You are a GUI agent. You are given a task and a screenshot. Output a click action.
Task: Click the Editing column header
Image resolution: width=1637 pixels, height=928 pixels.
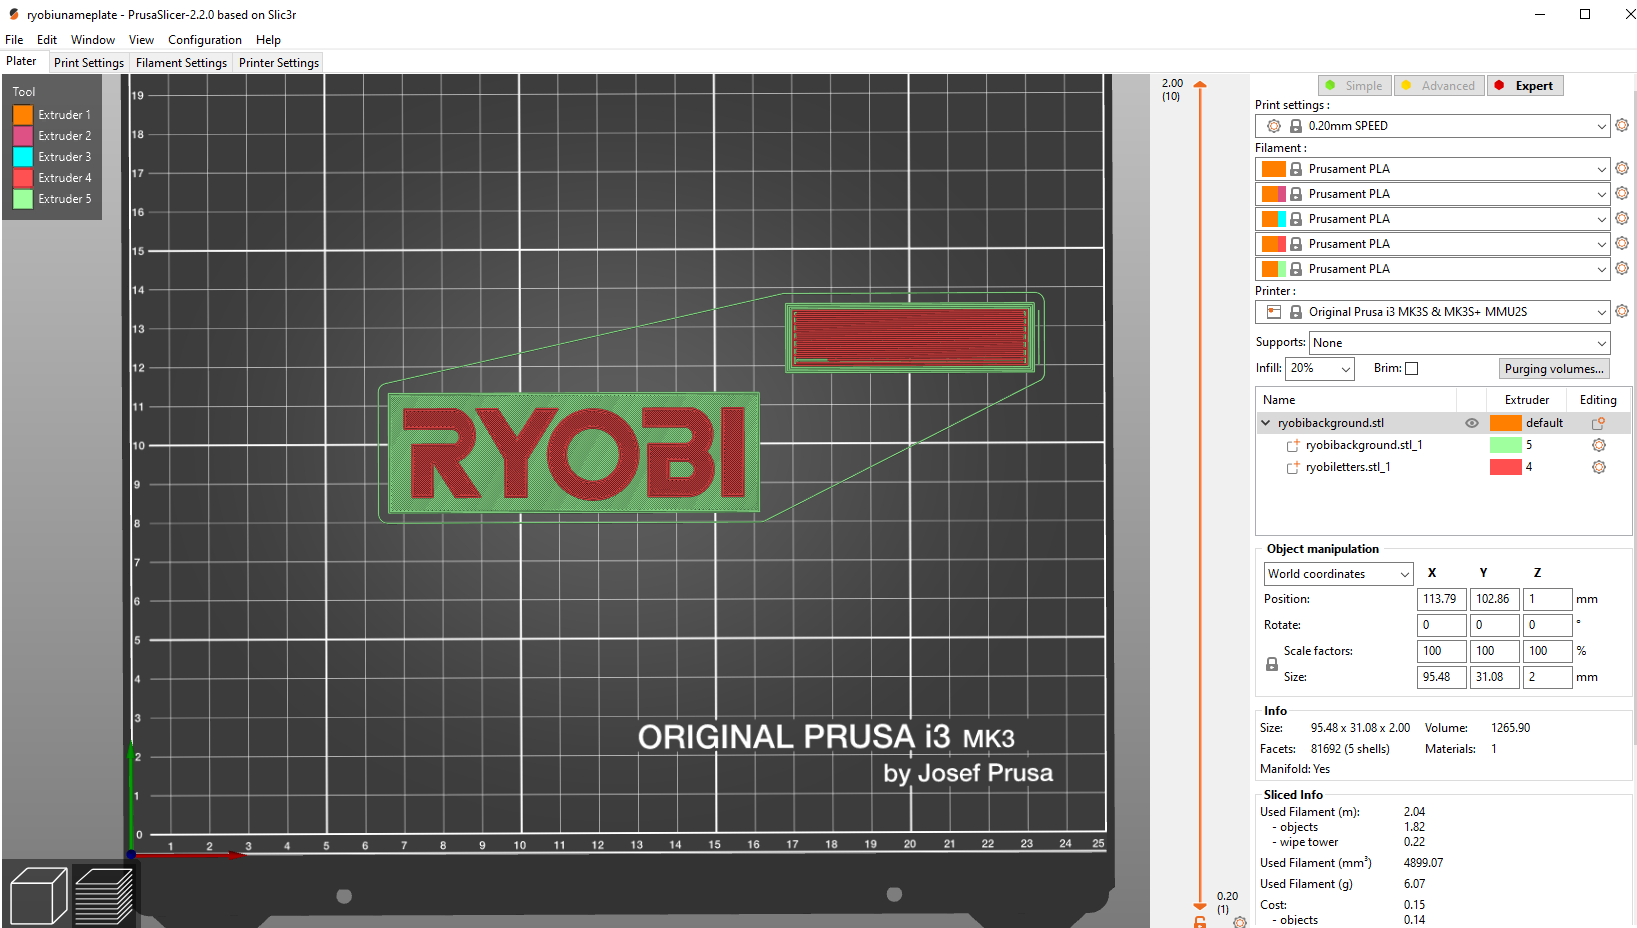coord(1598,400)
